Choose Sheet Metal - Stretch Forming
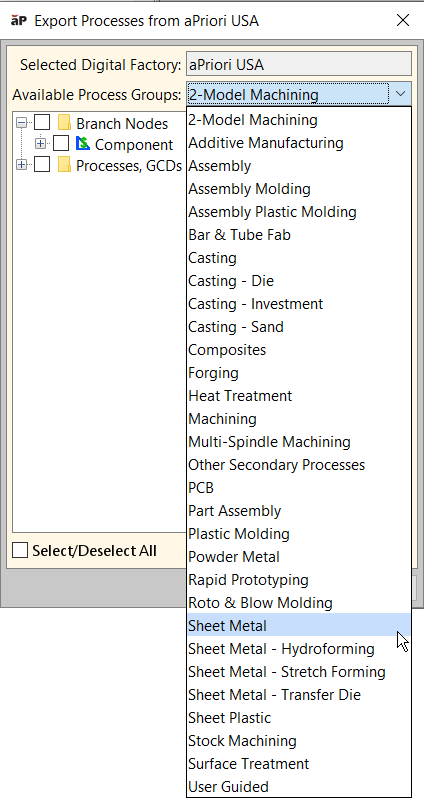The width and height of the screenshot is (424, 798). pyautogui.click(x=299, y=672)
